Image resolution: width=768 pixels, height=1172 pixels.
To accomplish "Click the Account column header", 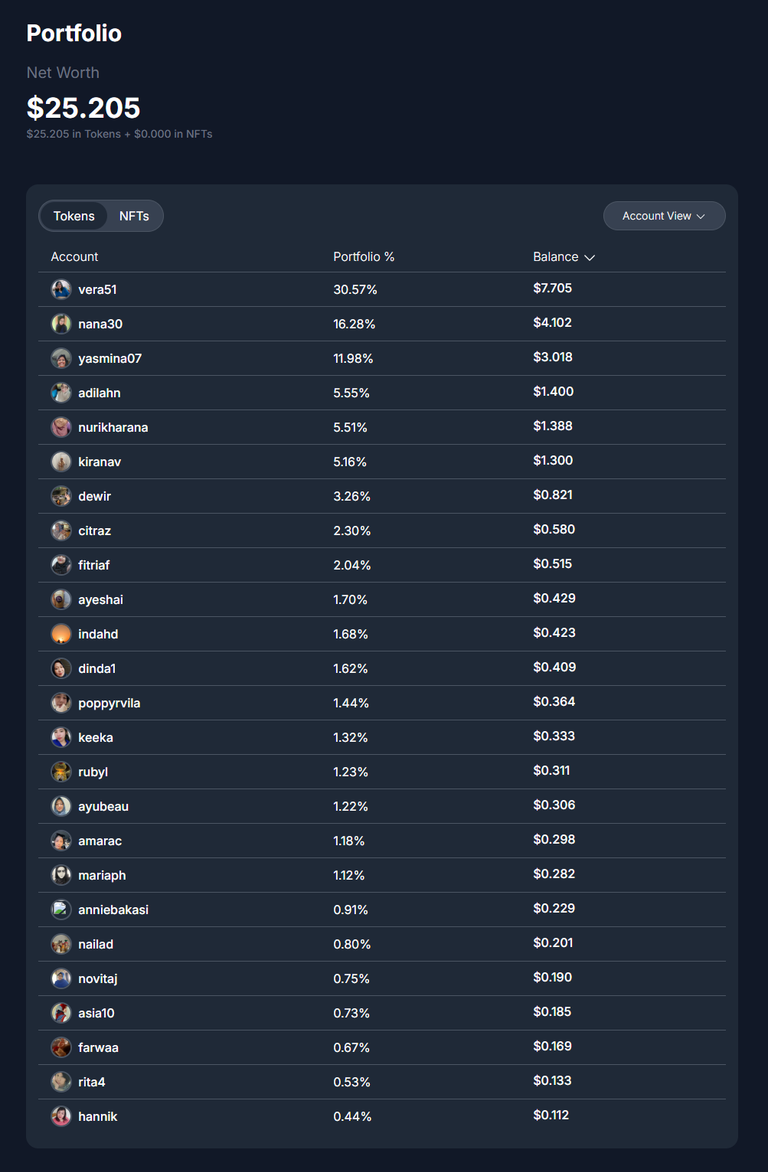I will (74, 256).
